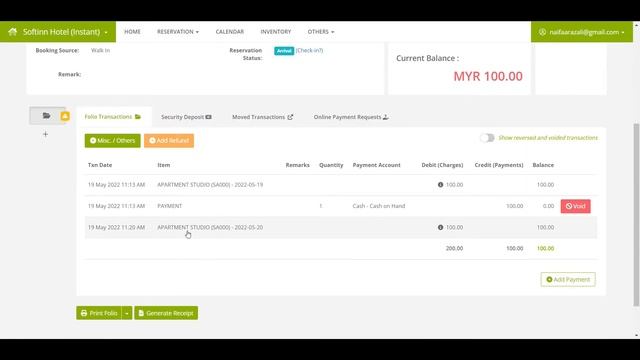Open the CALENDAR page
This screenshot has width=640, height=360.
click(x=229, y=31)
